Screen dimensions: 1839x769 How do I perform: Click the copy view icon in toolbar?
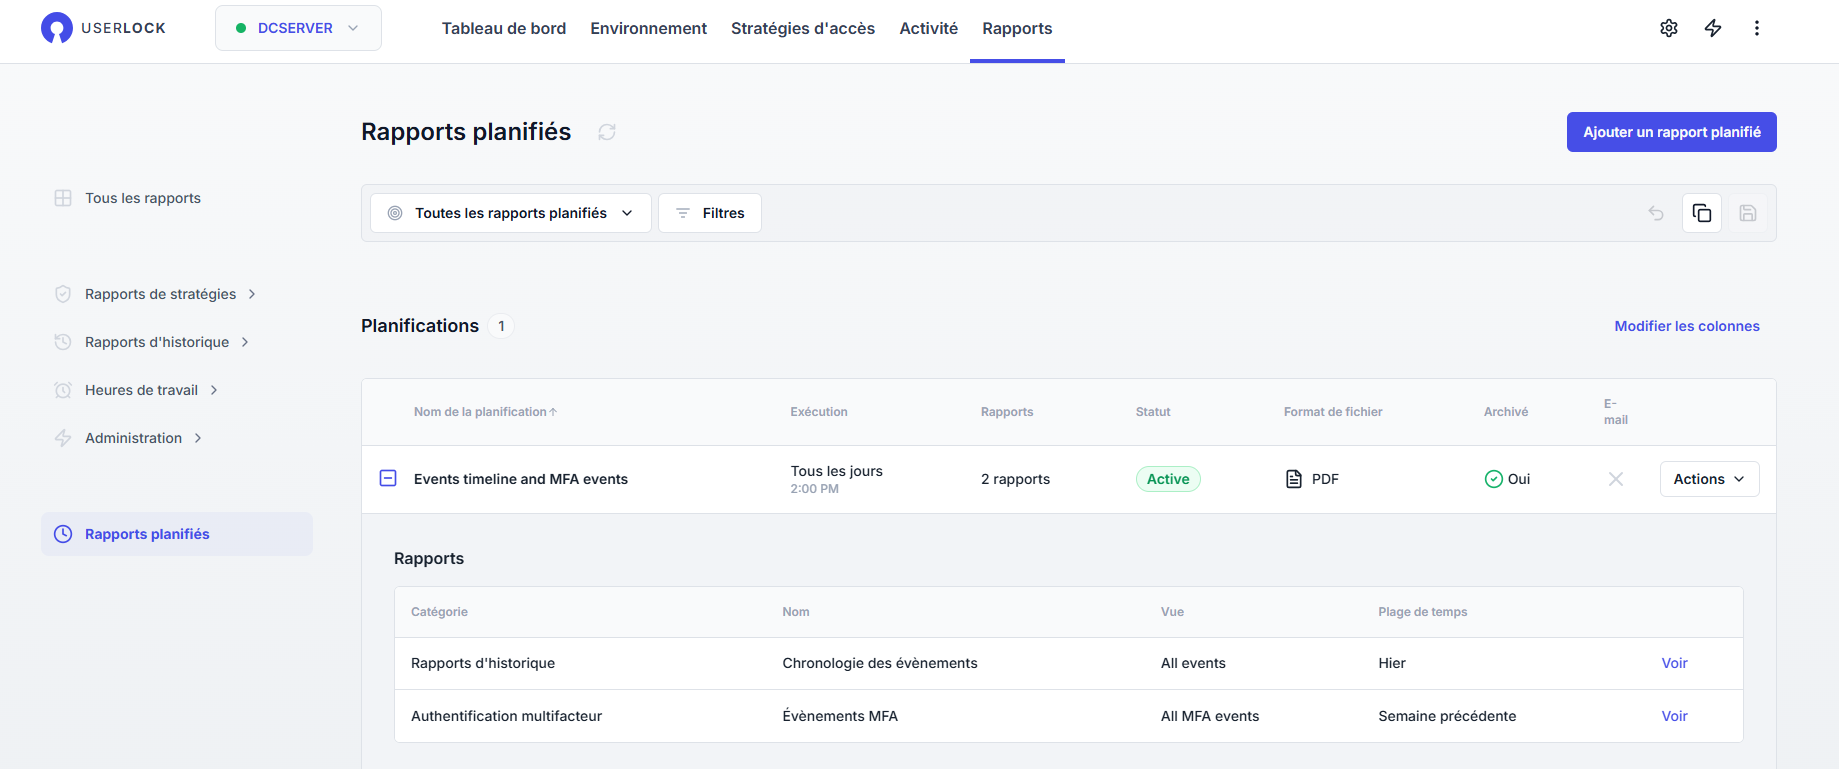point(1701,213)
